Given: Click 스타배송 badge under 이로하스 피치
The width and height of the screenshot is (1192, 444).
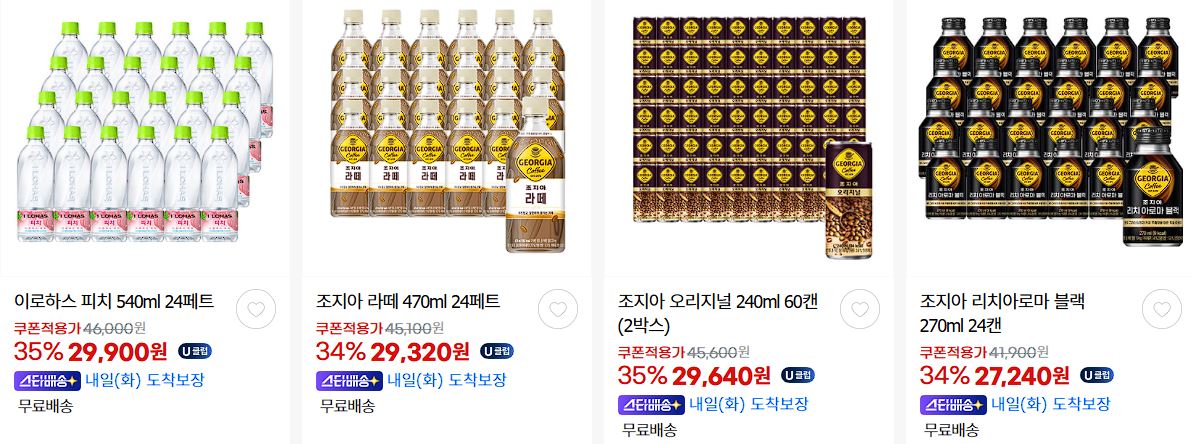Looking at the screenshot, I should pos(47,380).
